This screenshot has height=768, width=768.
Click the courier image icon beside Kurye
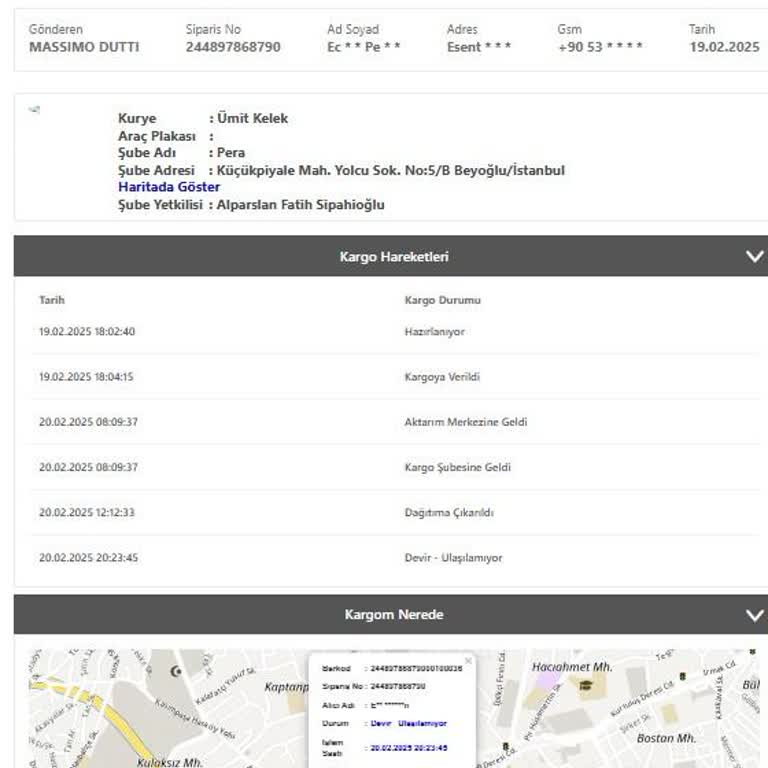34,109
